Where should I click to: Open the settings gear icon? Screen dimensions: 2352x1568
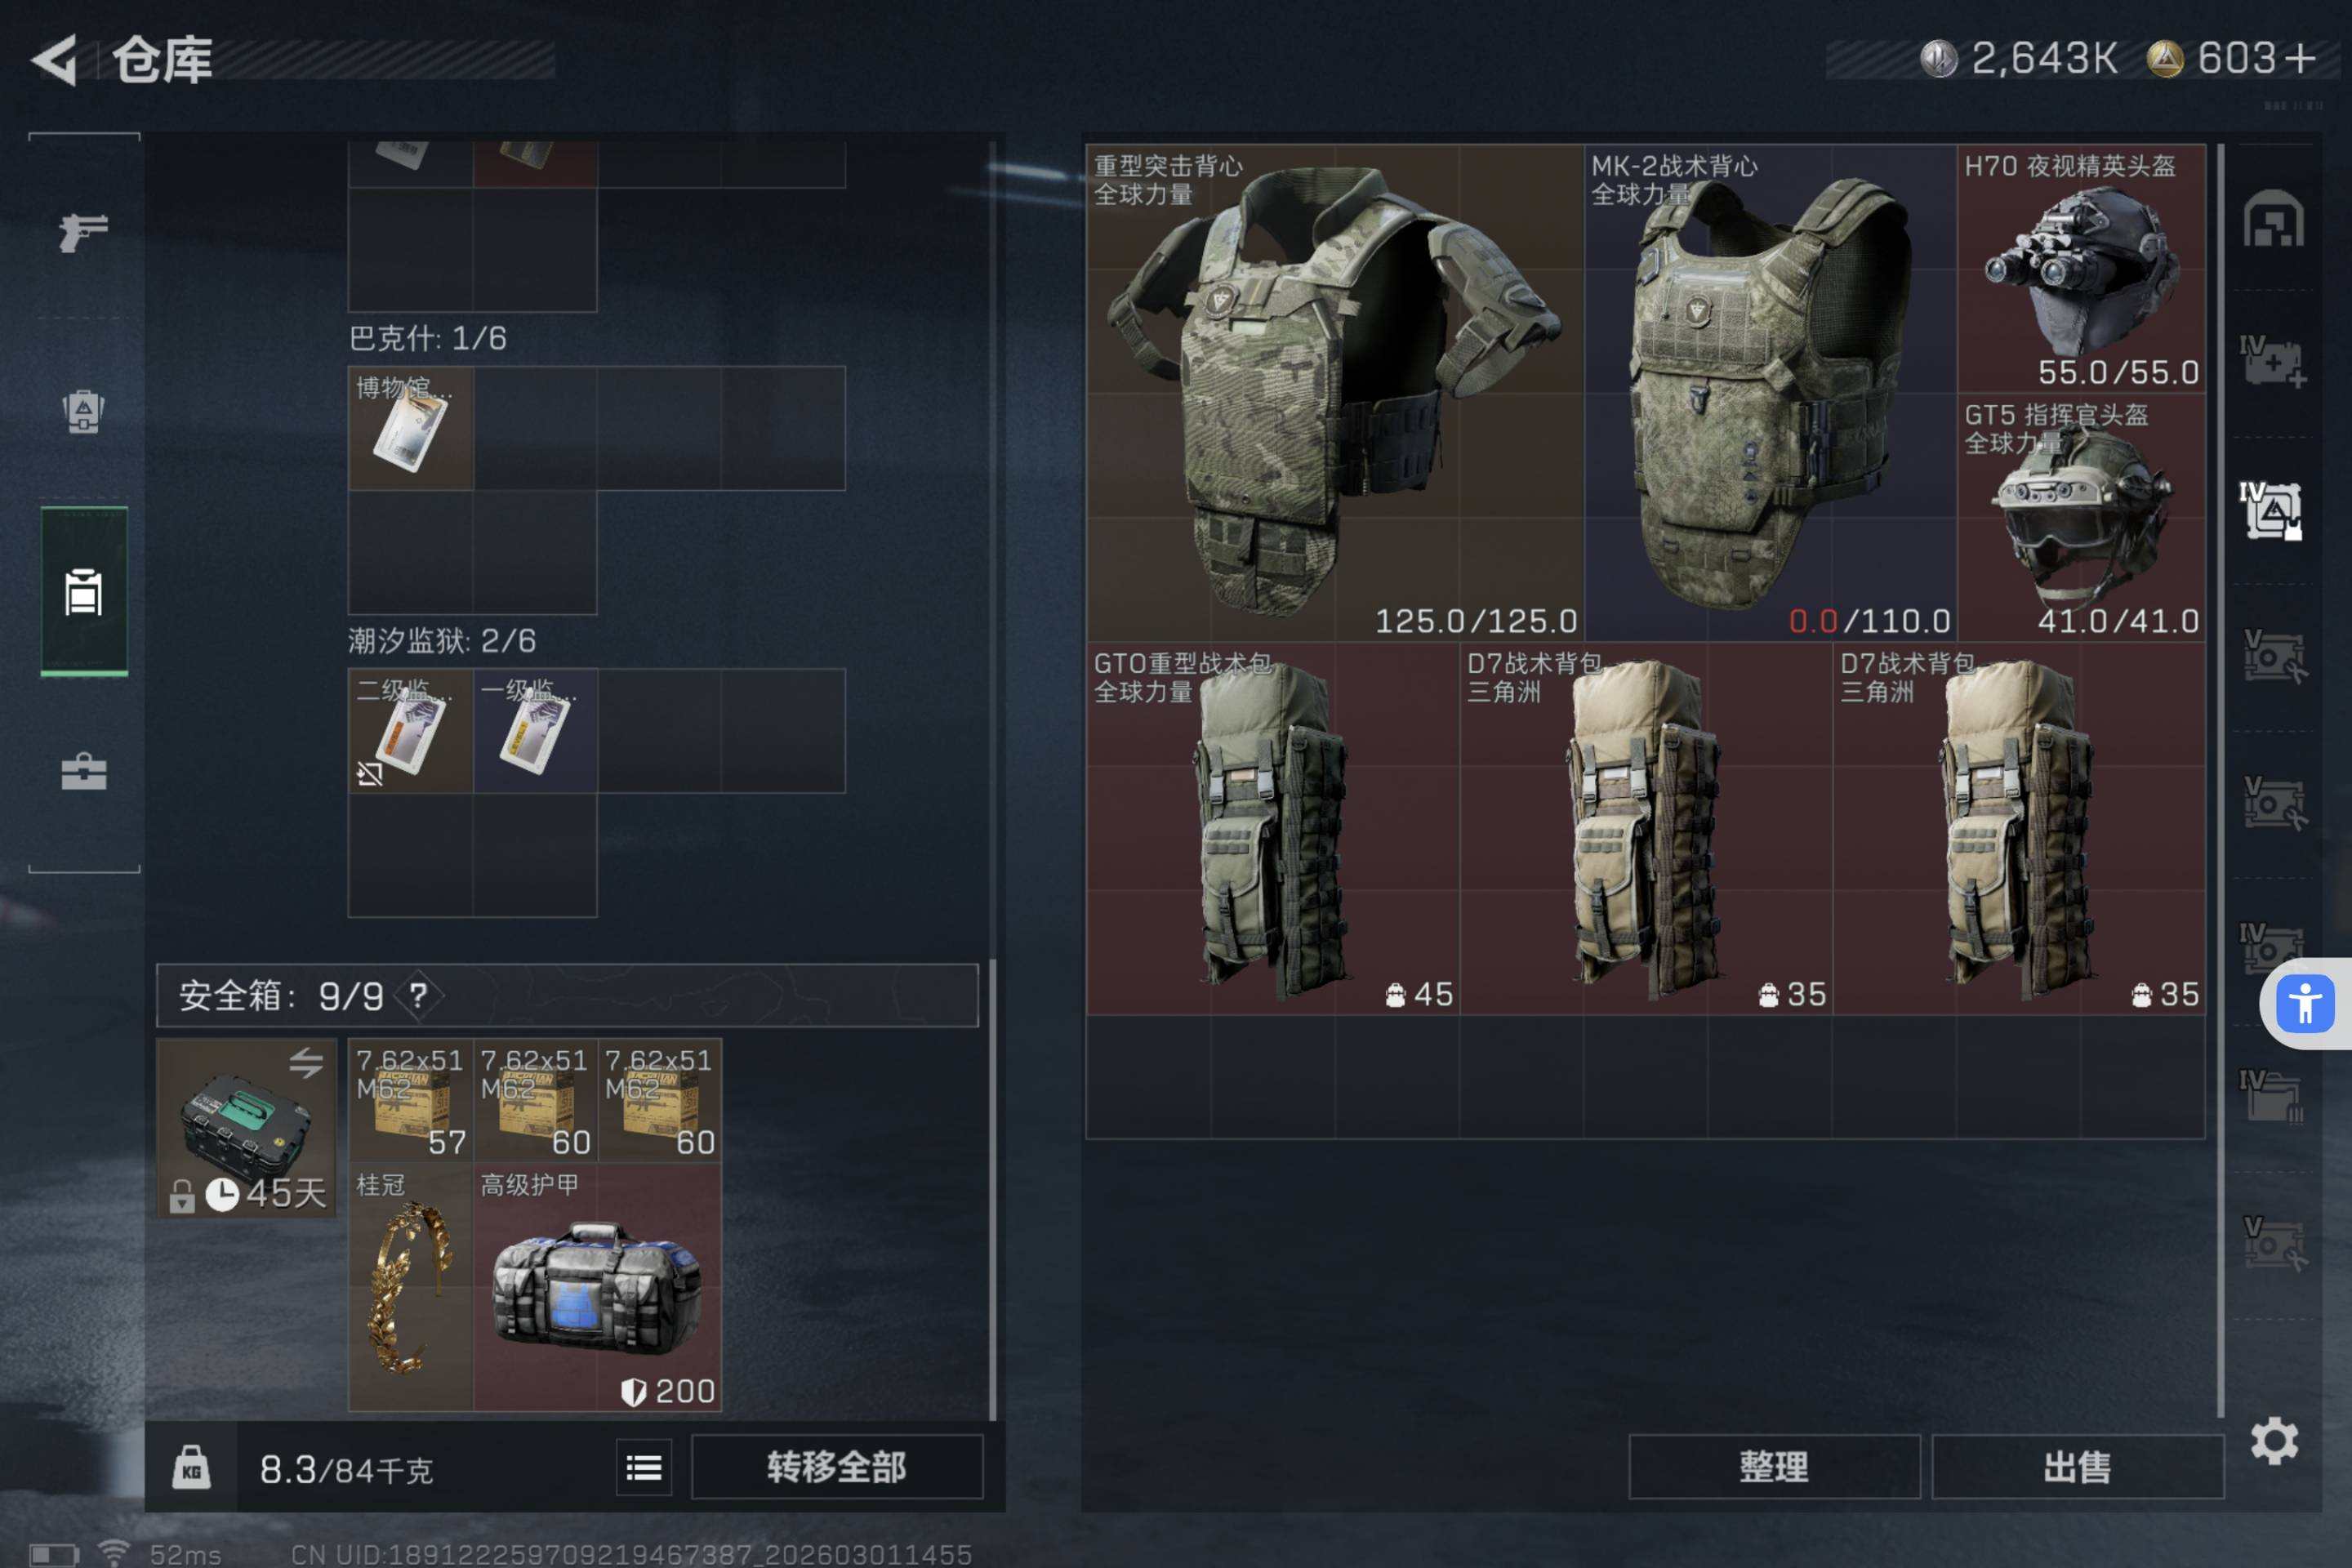click(x=2274, y=1441)
